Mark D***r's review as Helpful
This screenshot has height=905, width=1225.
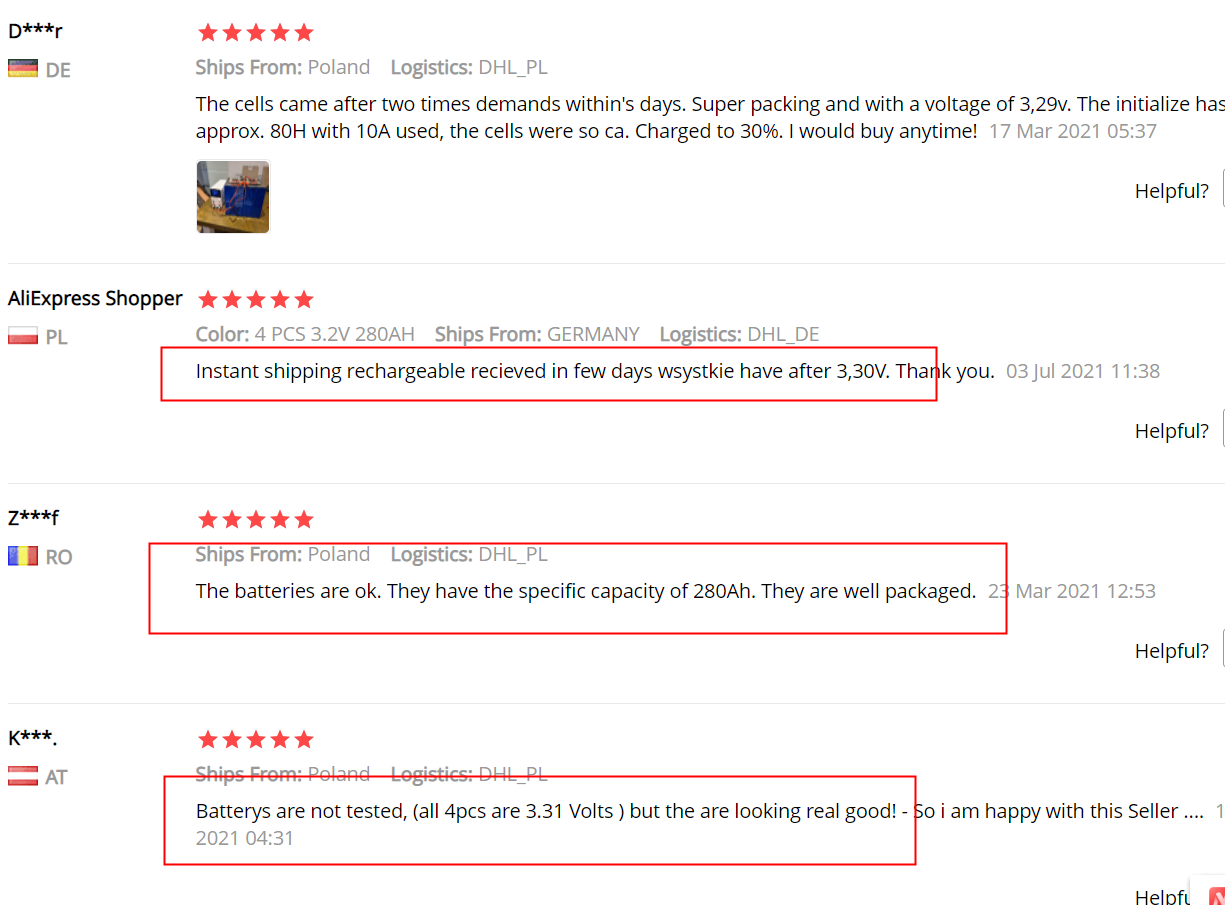tap(1171, 191)
